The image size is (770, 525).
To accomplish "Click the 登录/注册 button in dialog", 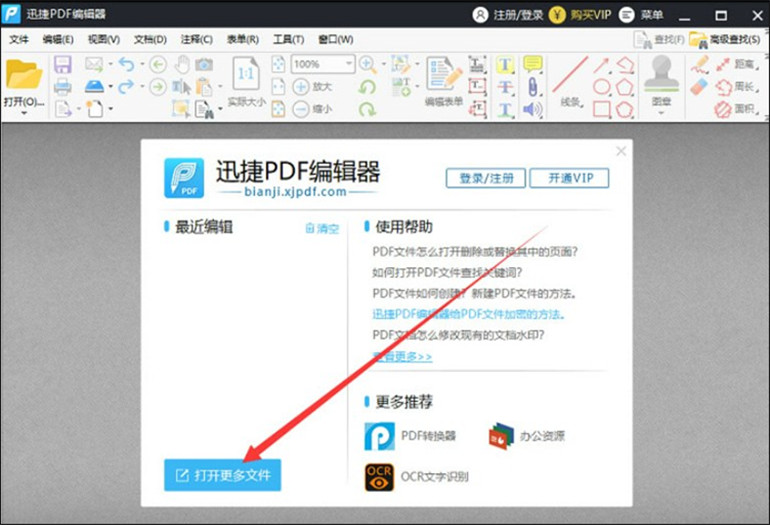I will (x=486, y=178).
